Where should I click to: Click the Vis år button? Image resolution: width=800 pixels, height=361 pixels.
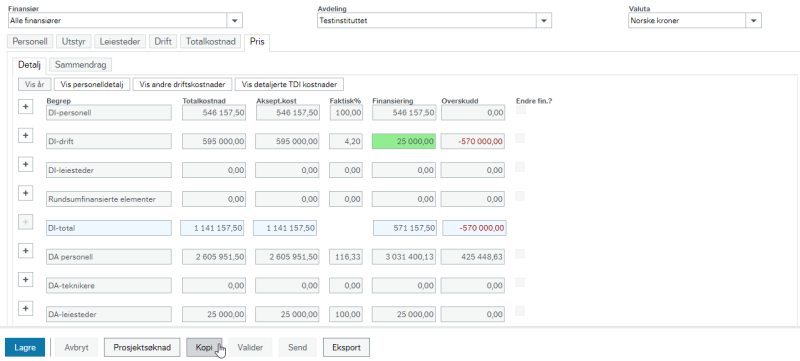click(x=34, y=84)
